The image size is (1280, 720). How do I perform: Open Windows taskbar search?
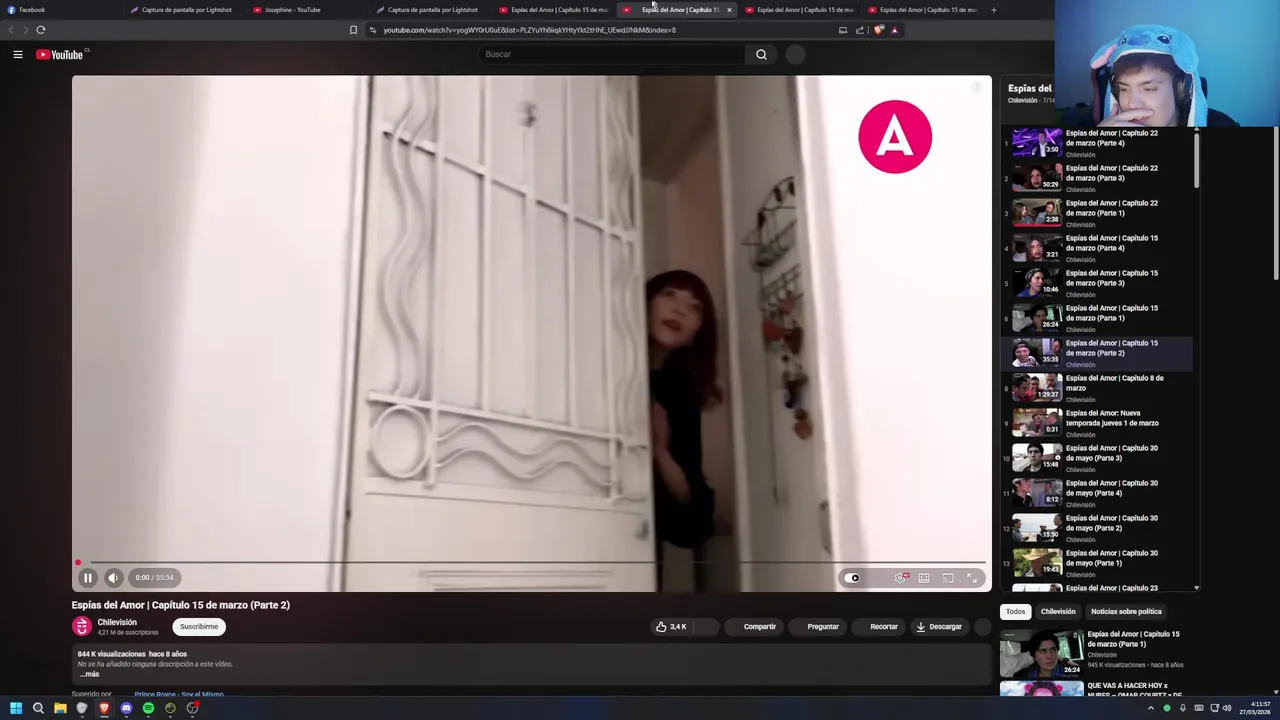(38, 708)
